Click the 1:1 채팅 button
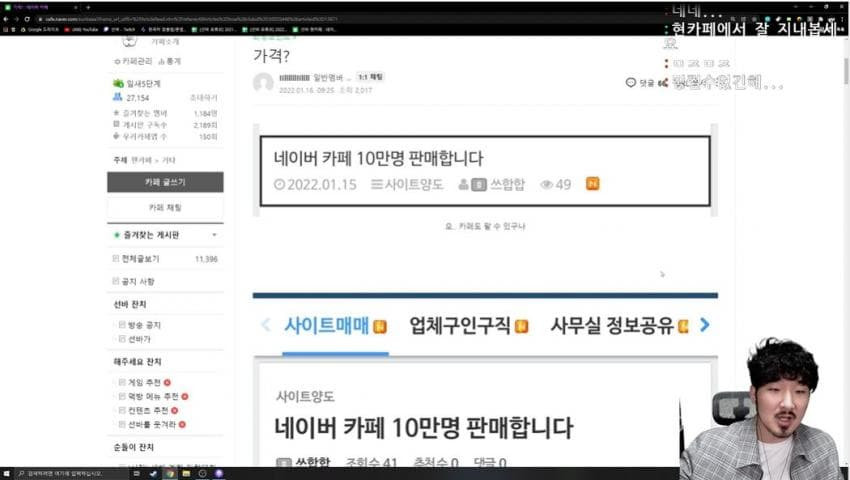This screenshot has width=850, height=480. tap(370, 78)
